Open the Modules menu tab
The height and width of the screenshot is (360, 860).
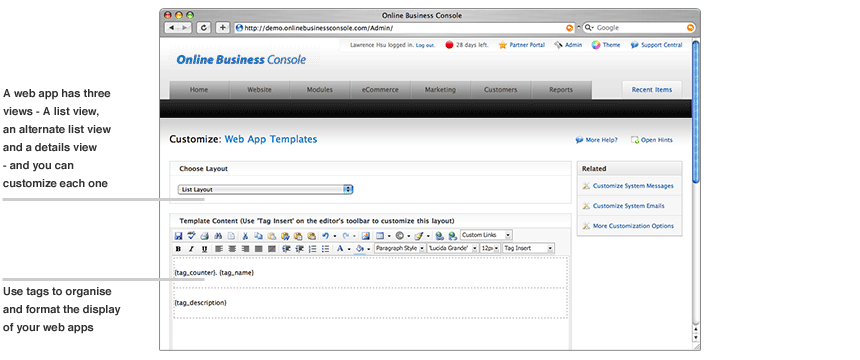[320, 90]
